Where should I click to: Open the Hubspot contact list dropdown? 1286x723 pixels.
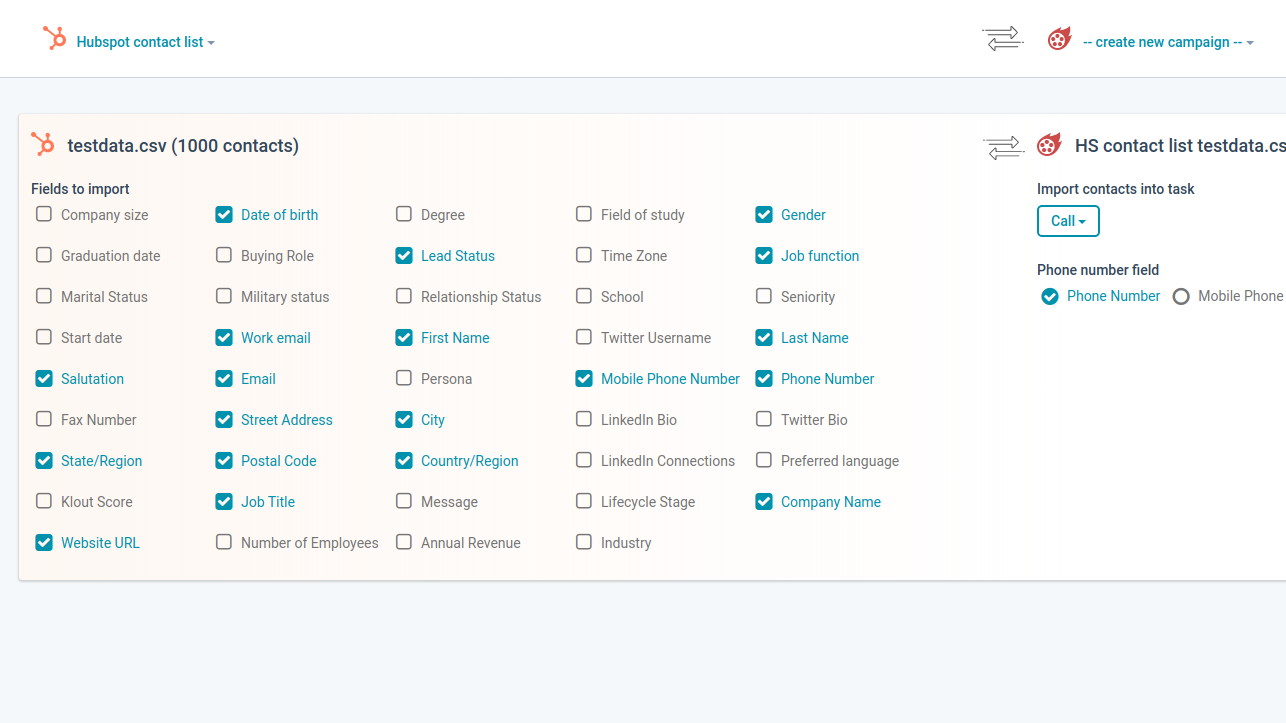145,42
